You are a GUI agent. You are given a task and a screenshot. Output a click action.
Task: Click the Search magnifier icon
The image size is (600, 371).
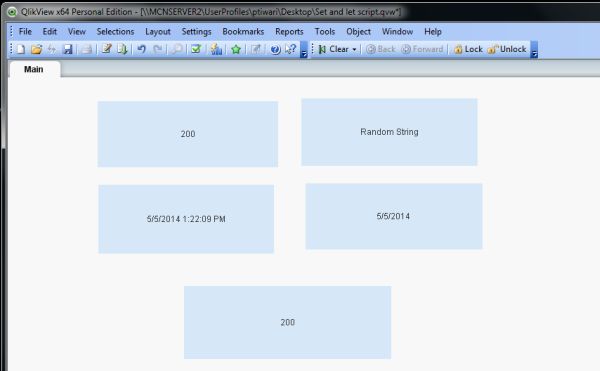[x=177, y=49]
